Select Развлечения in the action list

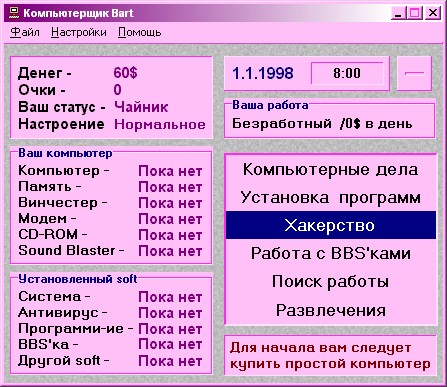coord(331,310)
